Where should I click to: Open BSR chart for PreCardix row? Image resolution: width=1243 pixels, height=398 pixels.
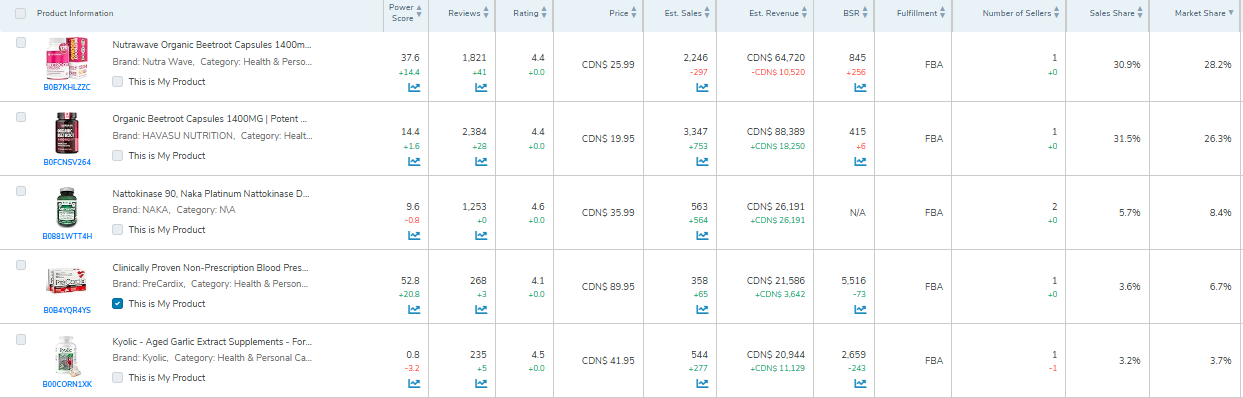click(860, 310)
